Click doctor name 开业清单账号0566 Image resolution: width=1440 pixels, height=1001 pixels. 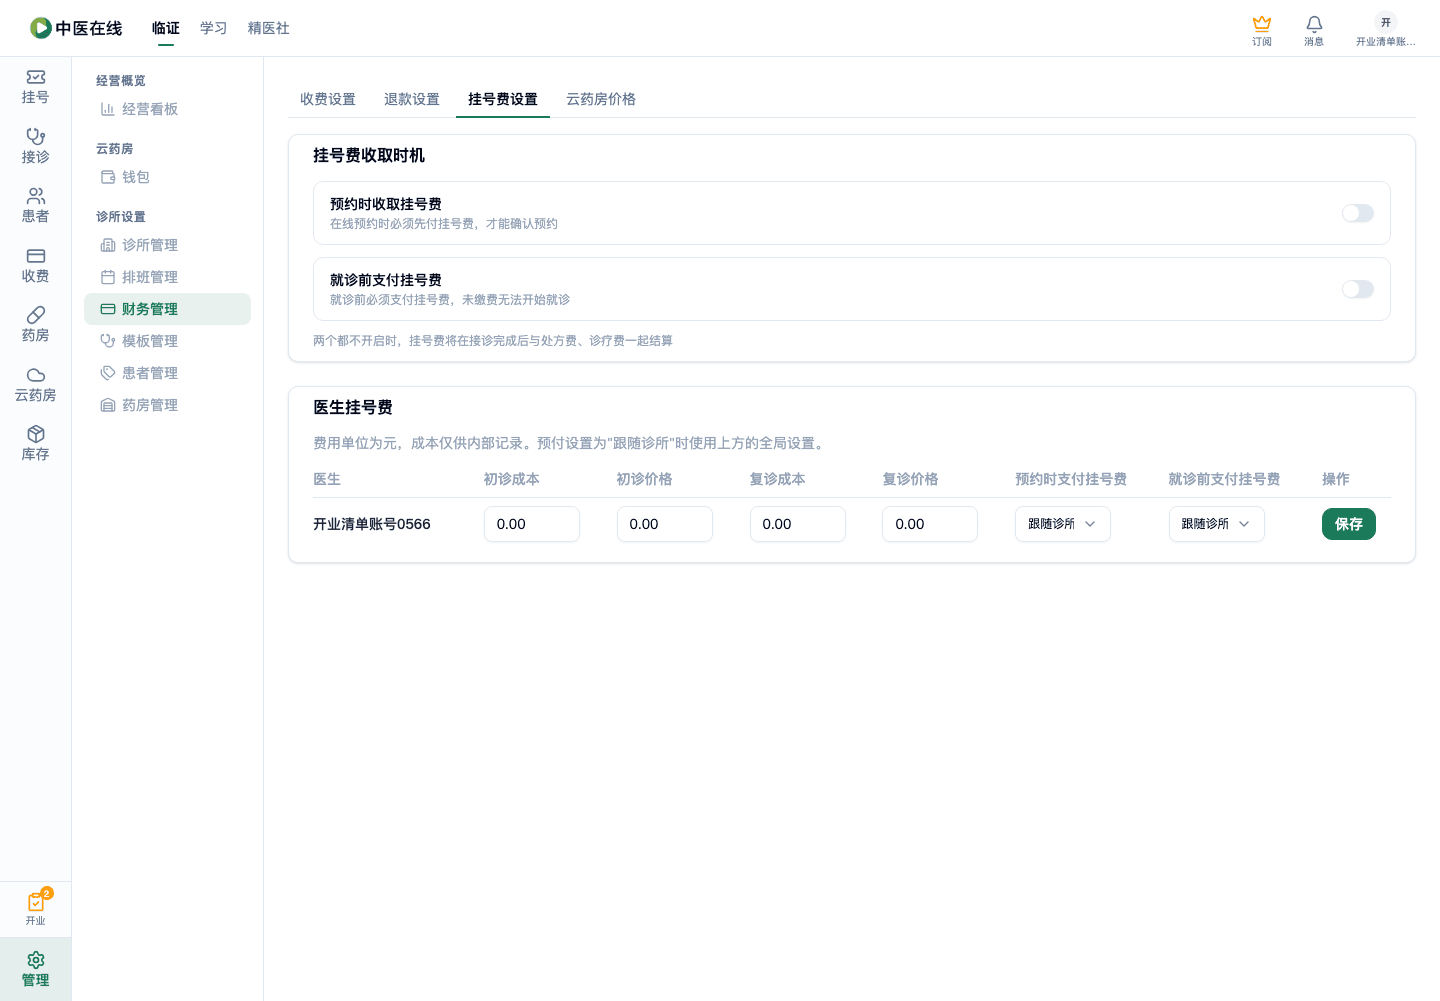(x=372, y=524)
